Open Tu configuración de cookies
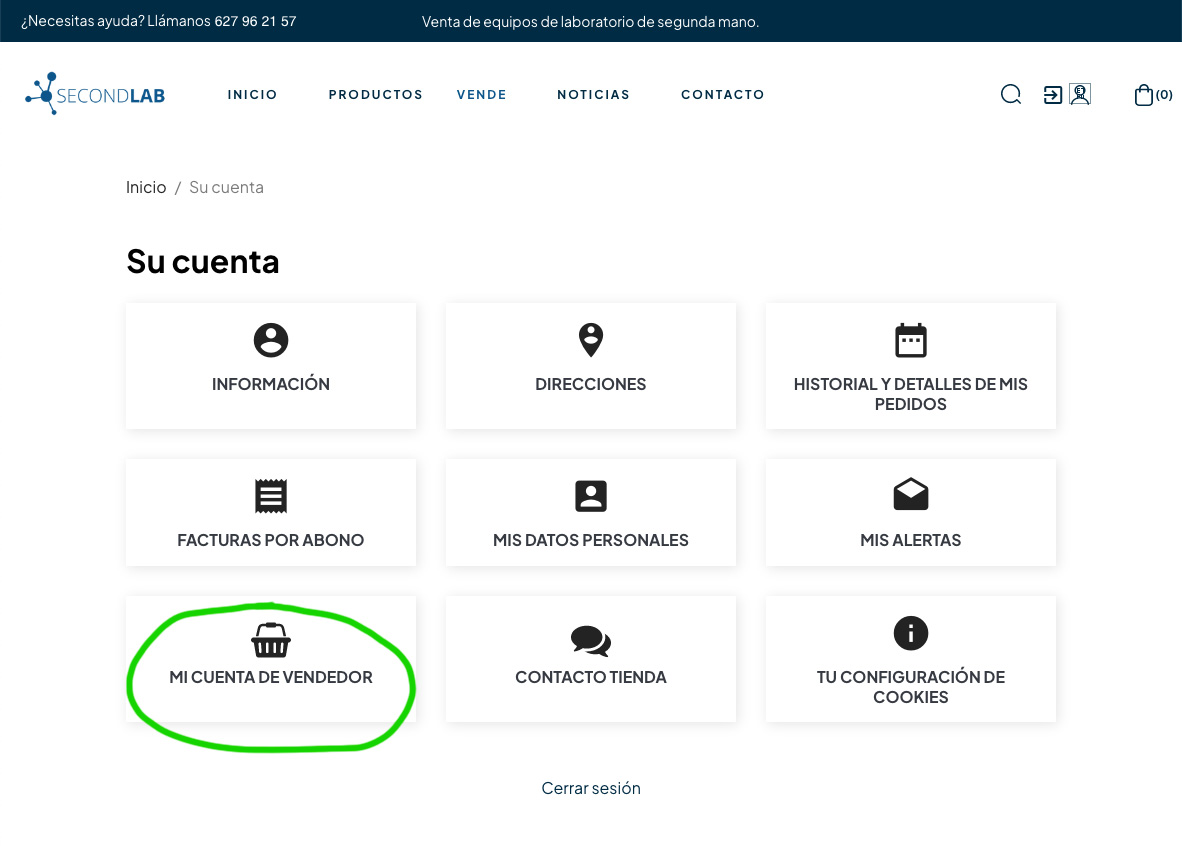This screenshot has height=846, width=1182. 910,659
